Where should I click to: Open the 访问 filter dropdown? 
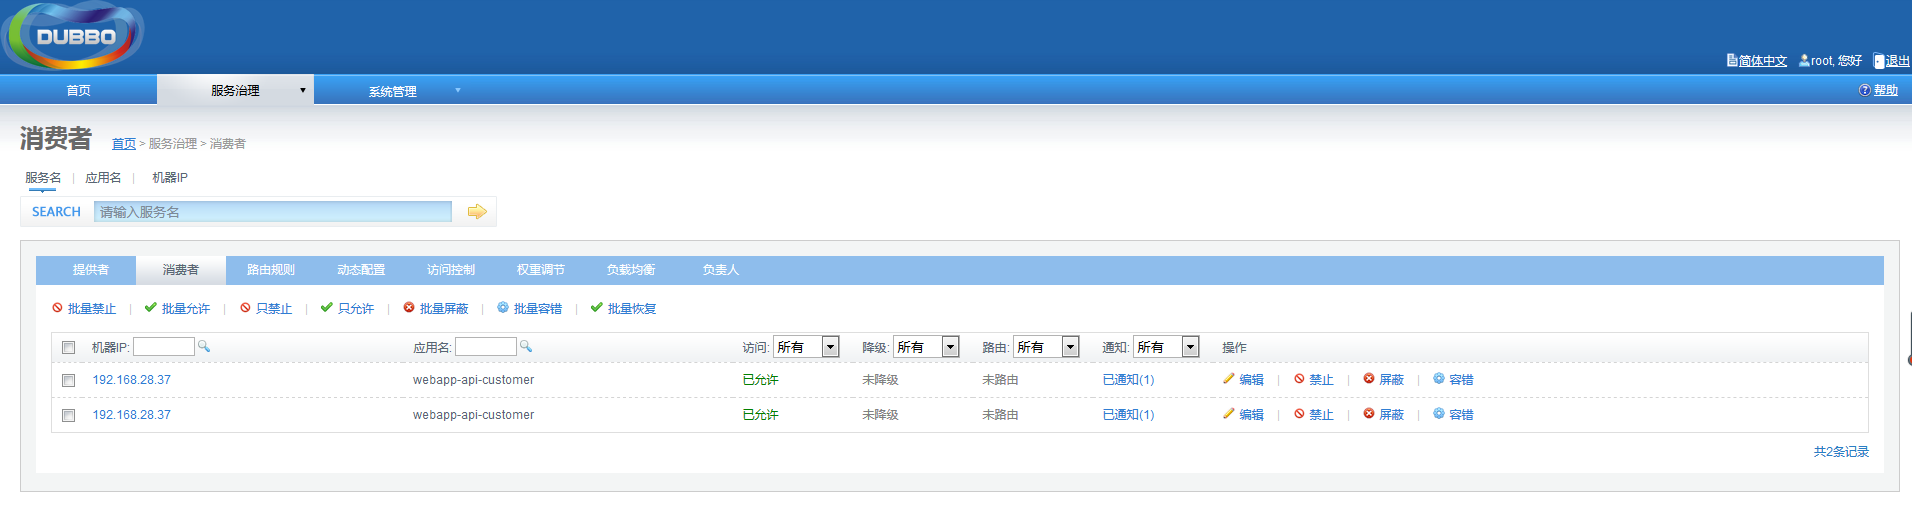[x=806, y=347]
